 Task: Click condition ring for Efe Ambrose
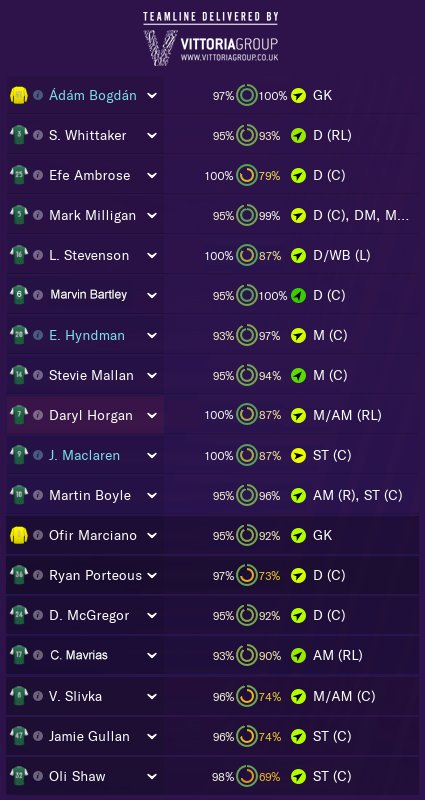246,176
